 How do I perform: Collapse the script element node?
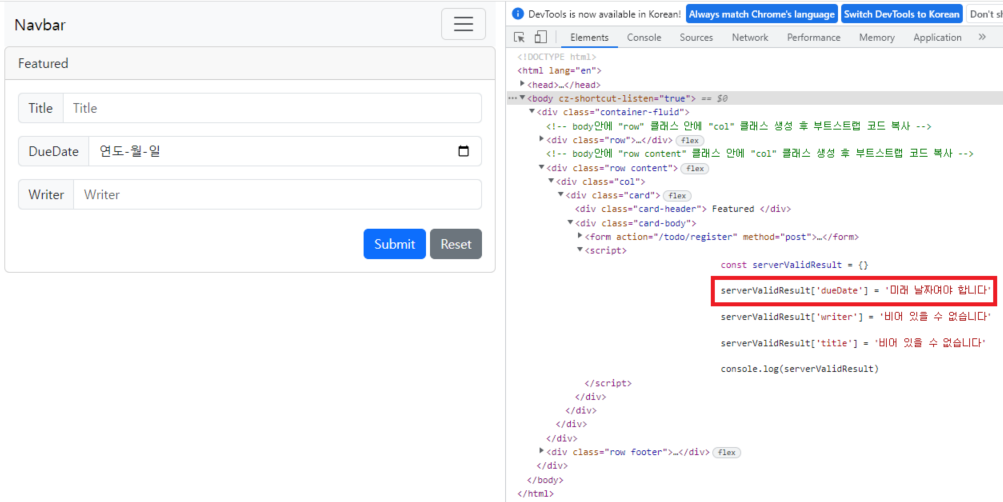coord(580,250)
